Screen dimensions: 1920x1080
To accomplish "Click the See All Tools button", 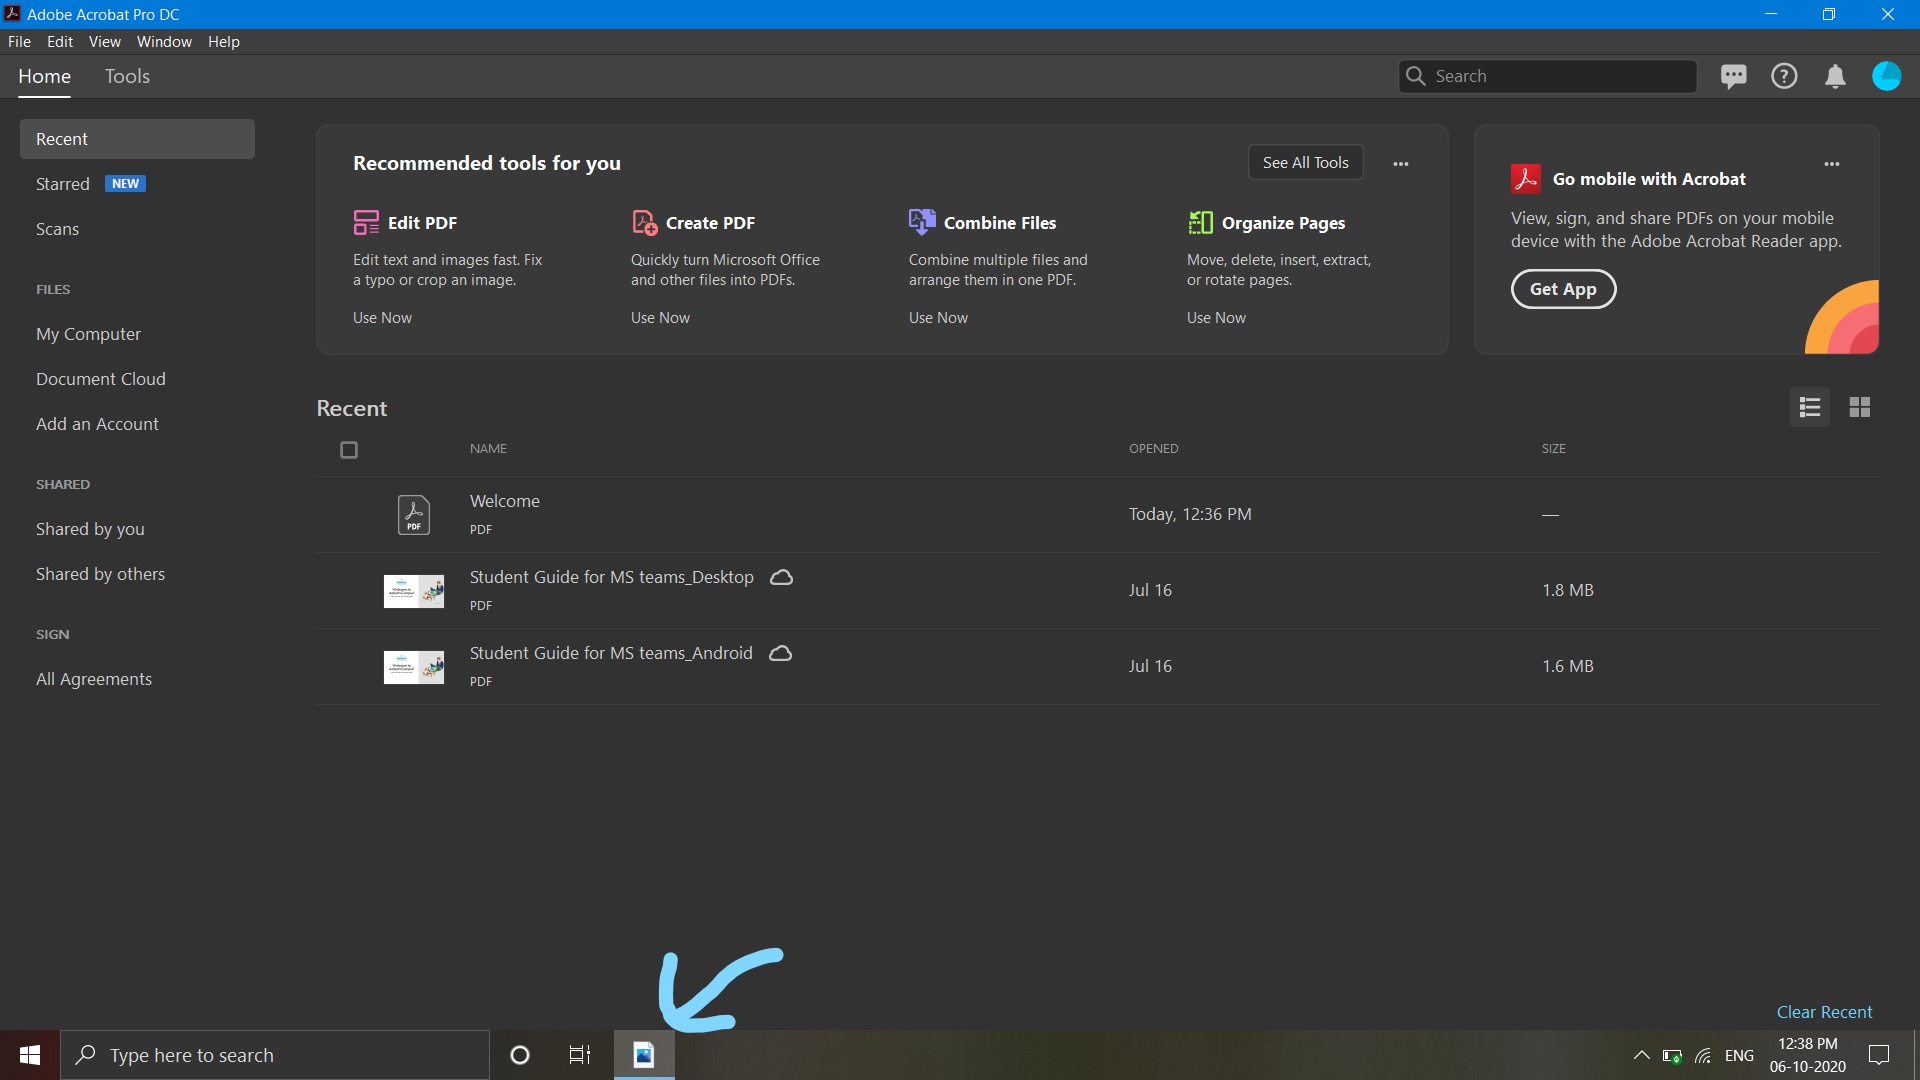I will click(x=1305, y=162).
